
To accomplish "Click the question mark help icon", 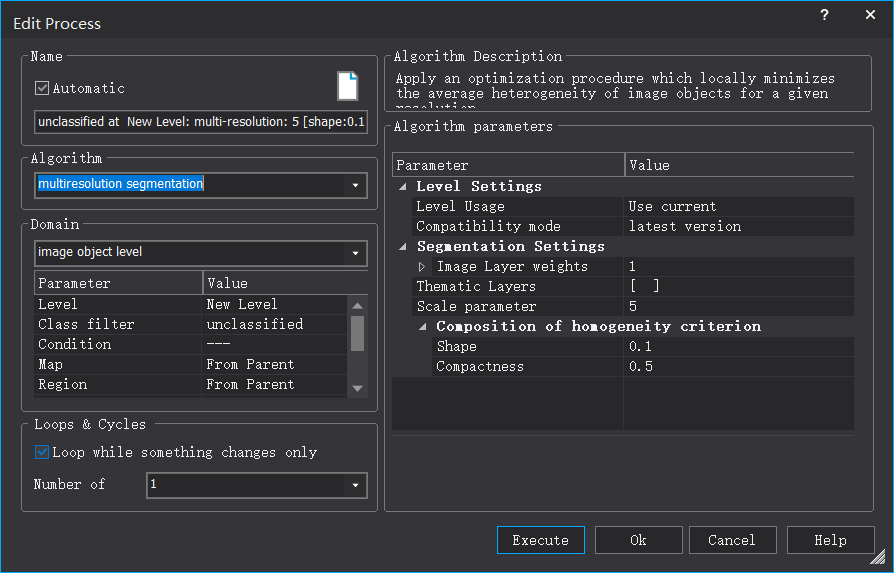I will click(x=824, y=15).
